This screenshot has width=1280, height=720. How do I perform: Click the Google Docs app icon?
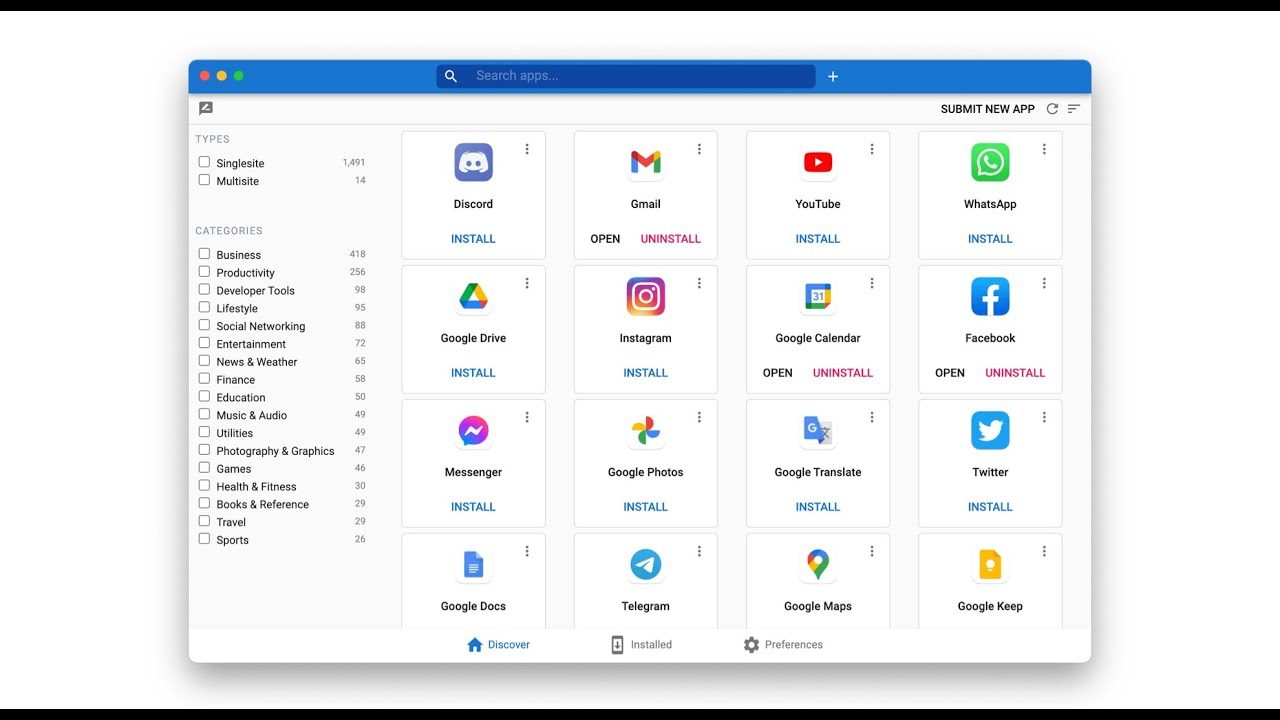tap(473, 564)
